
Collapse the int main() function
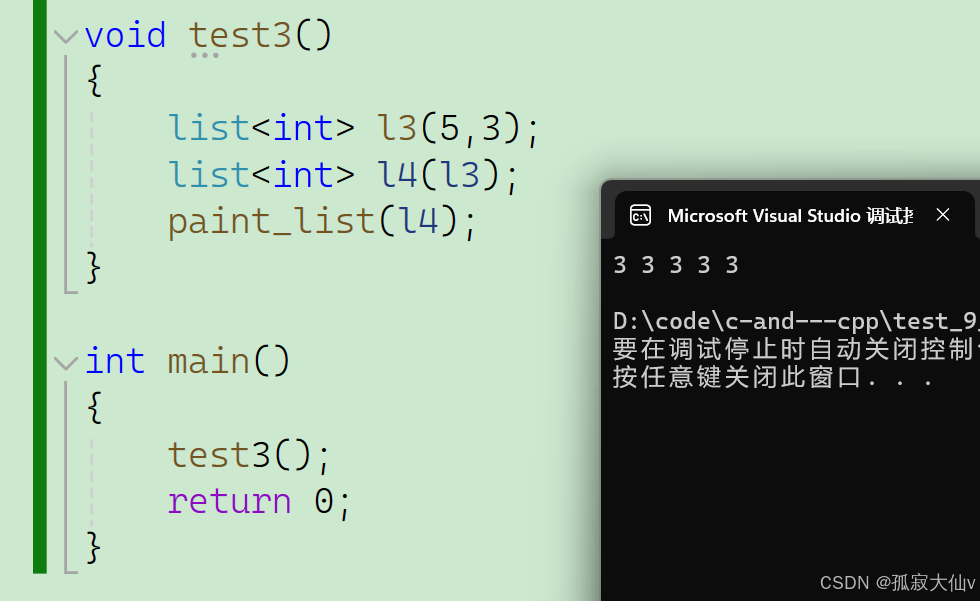(66, 363)
